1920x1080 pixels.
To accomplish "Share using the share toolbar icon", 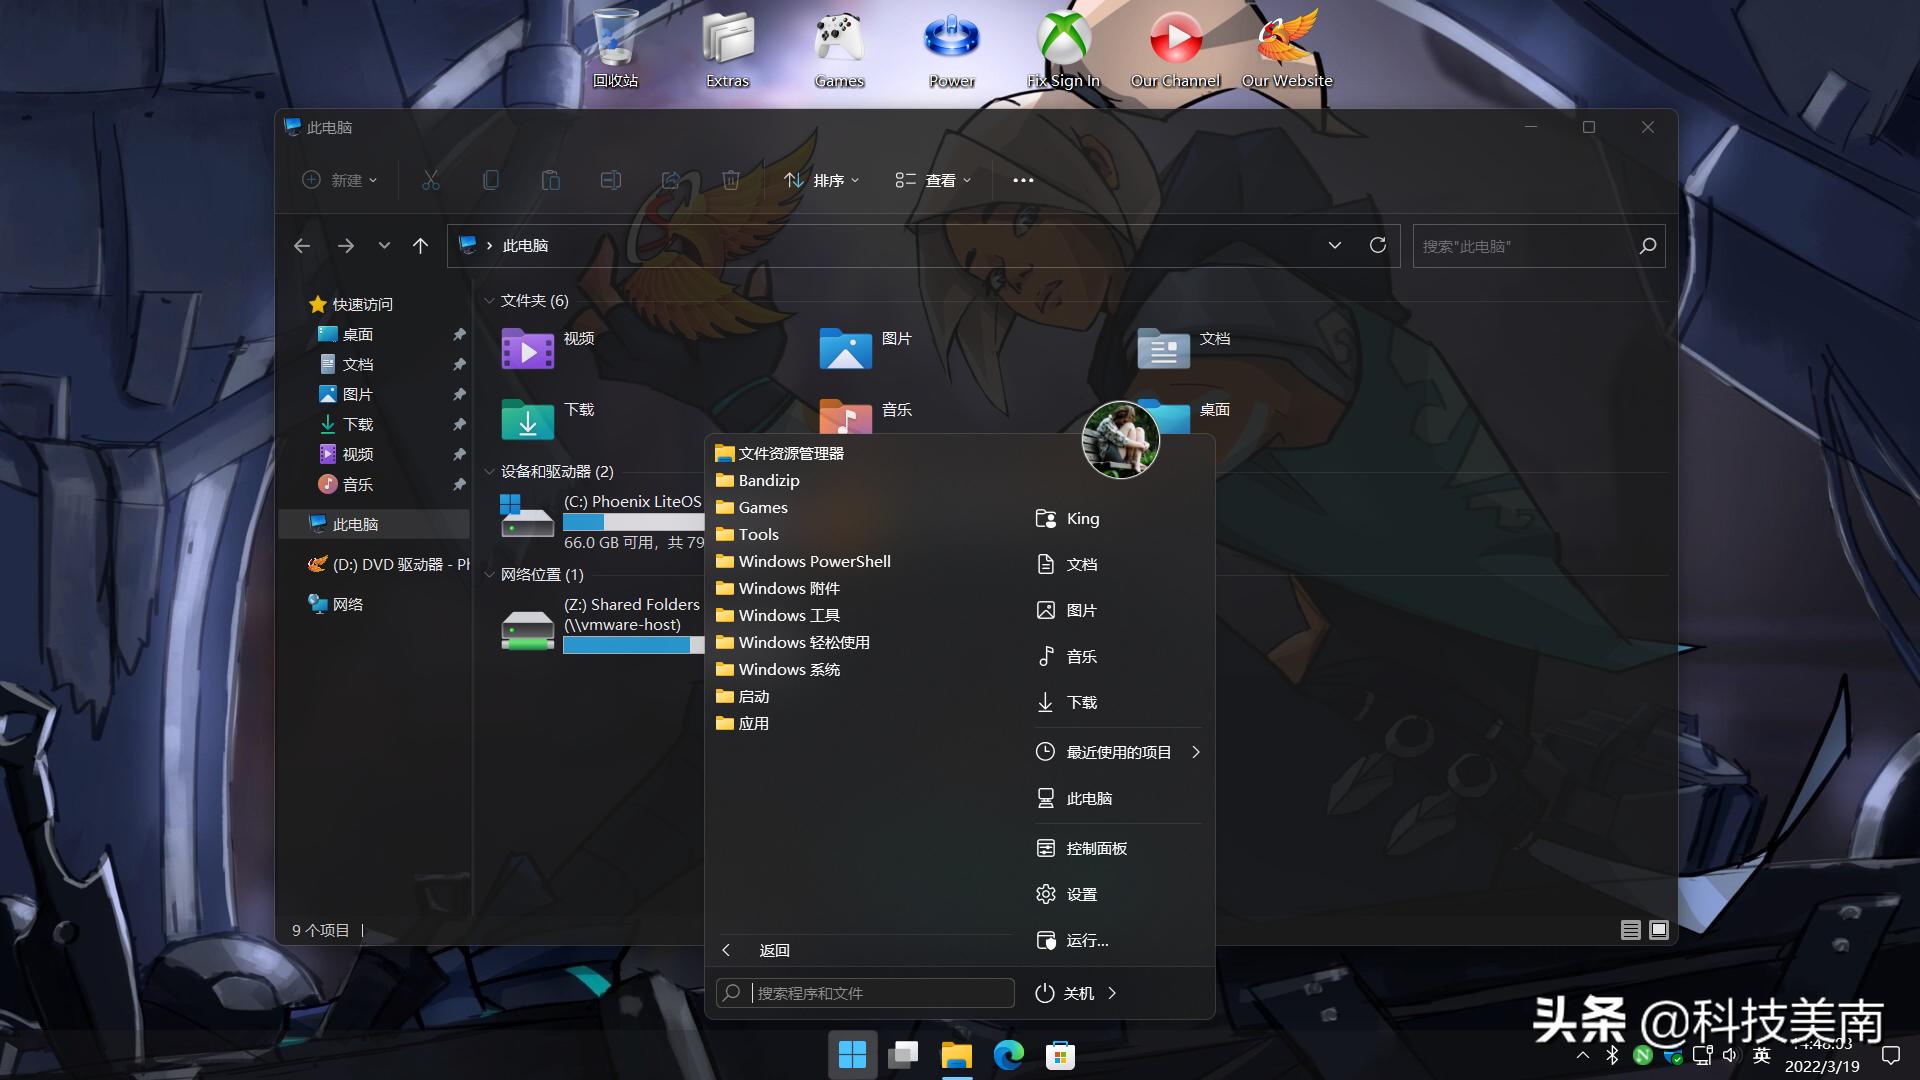I will tap(671, 180).
